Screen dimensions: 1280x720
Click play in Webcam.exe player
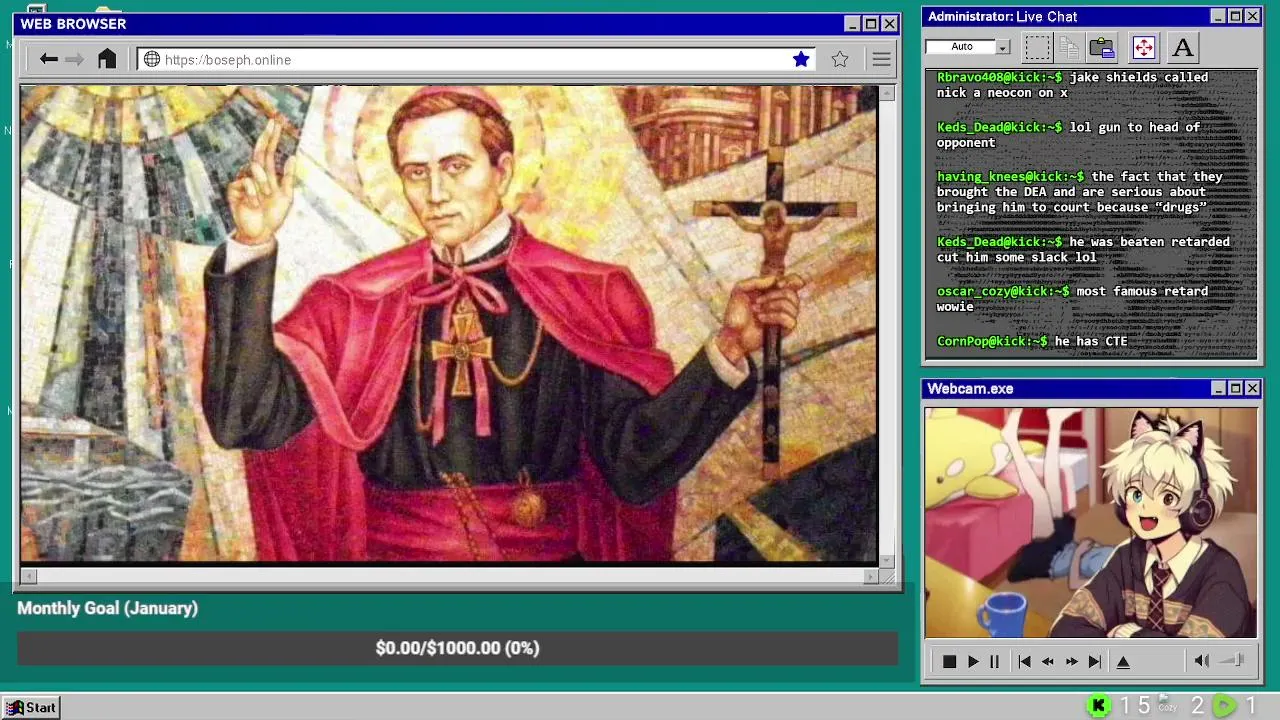(x=973, y=661)
